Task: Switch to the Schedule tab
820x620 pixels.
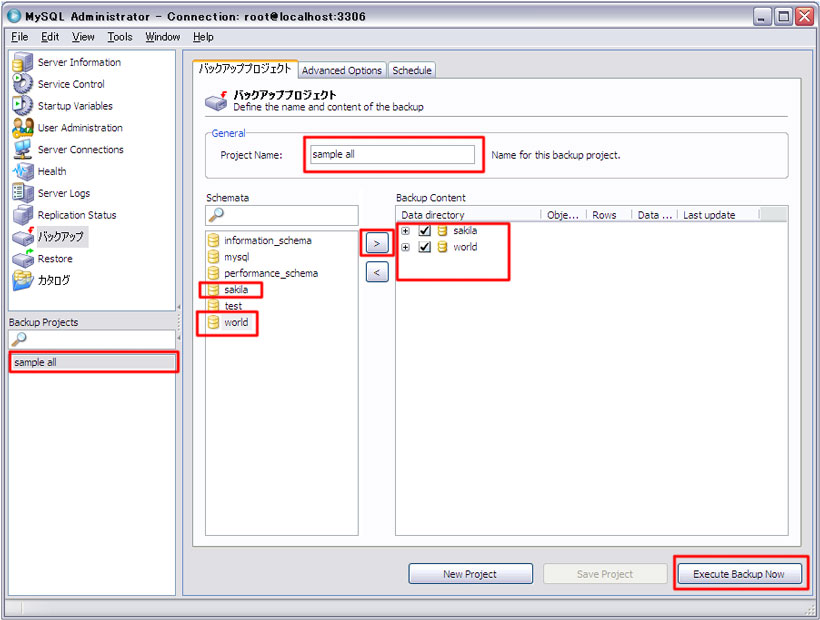Action: [x=412, y=70]
